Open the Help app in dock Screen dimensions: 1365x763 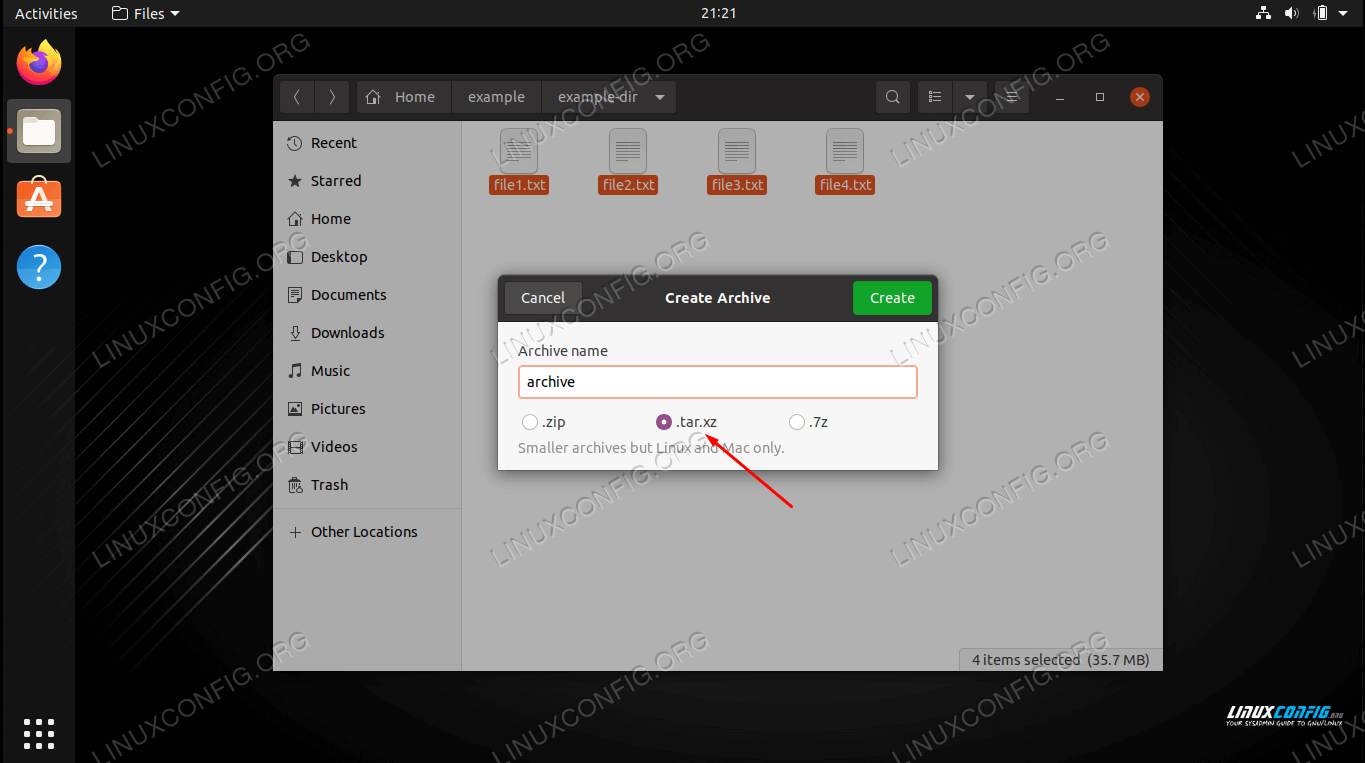pos(39,267)
